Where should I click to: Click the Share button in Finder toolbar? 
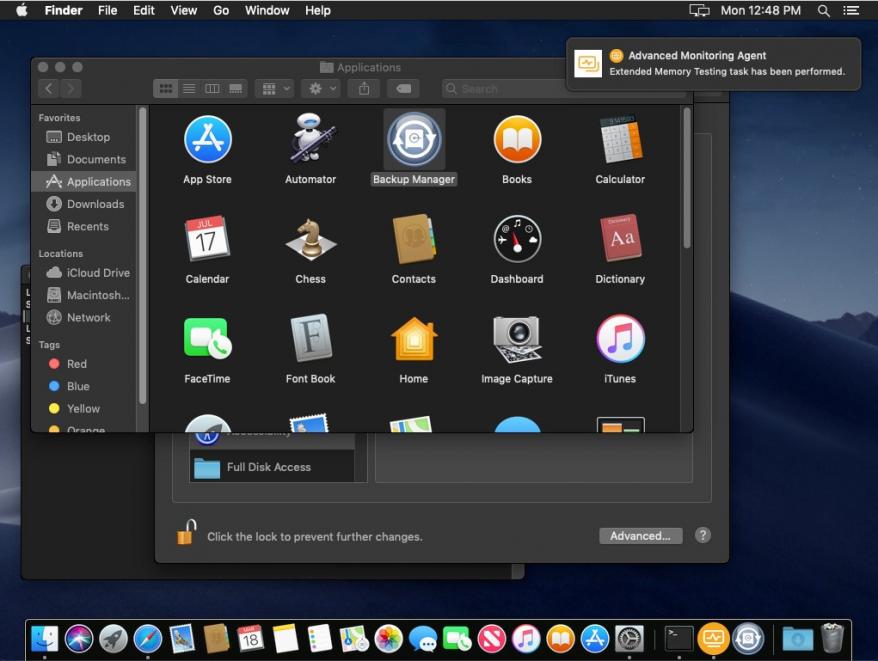click(x=364, y=89)
